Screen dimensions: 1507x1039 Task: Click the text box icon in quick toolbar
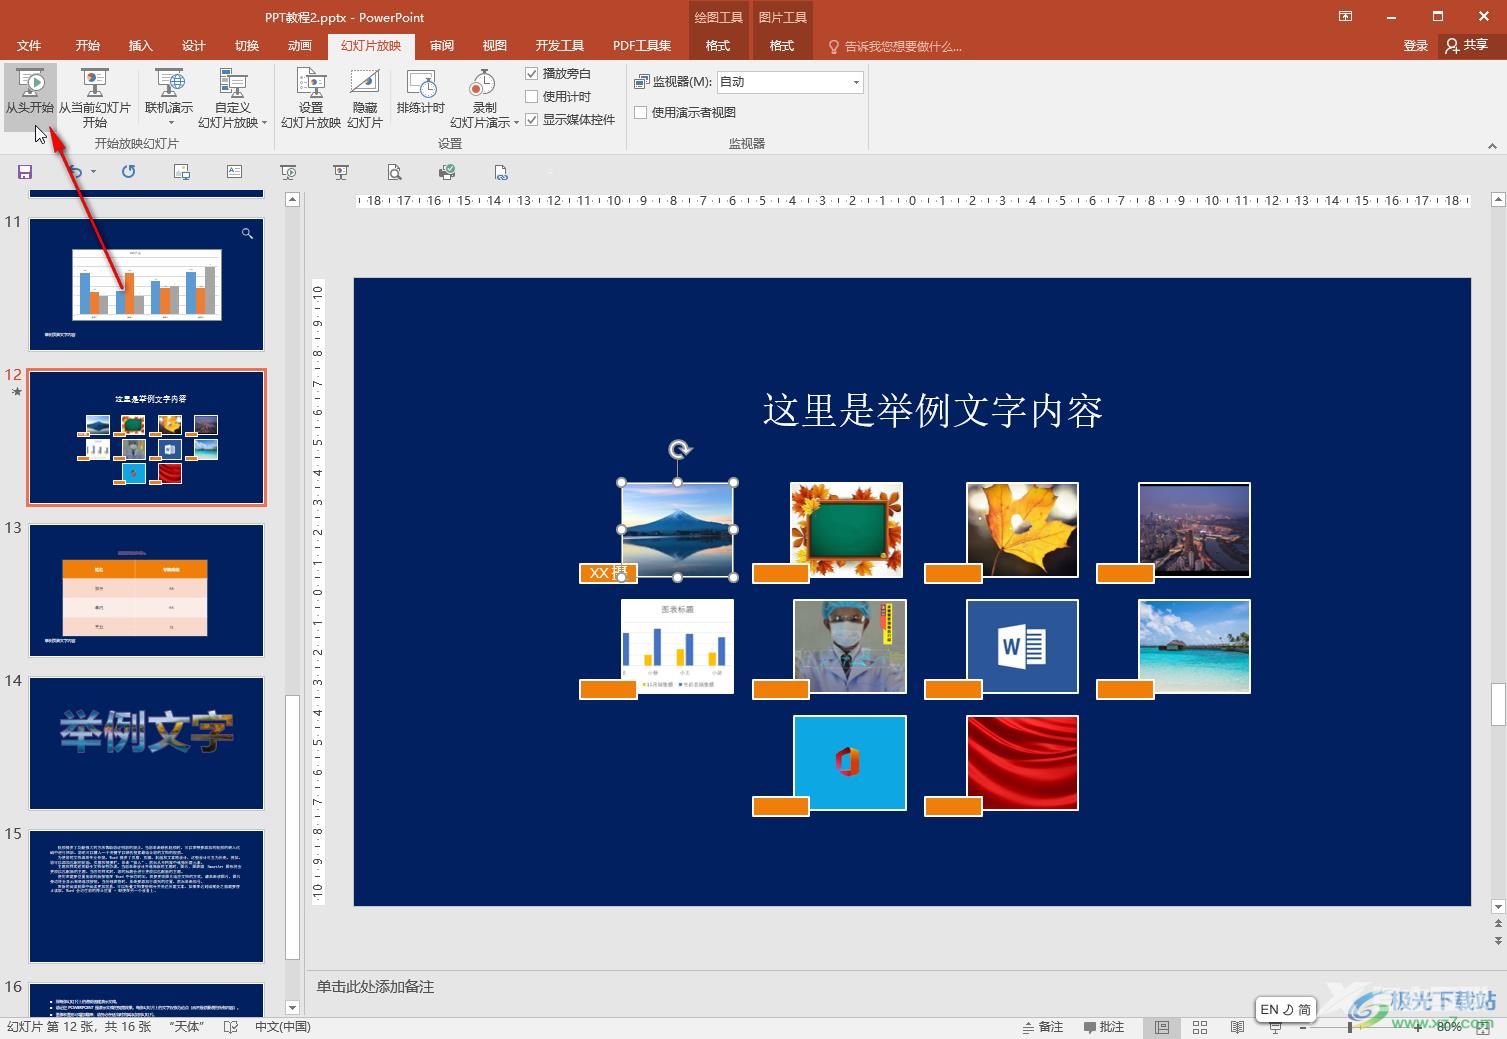[x=234, y=172]
